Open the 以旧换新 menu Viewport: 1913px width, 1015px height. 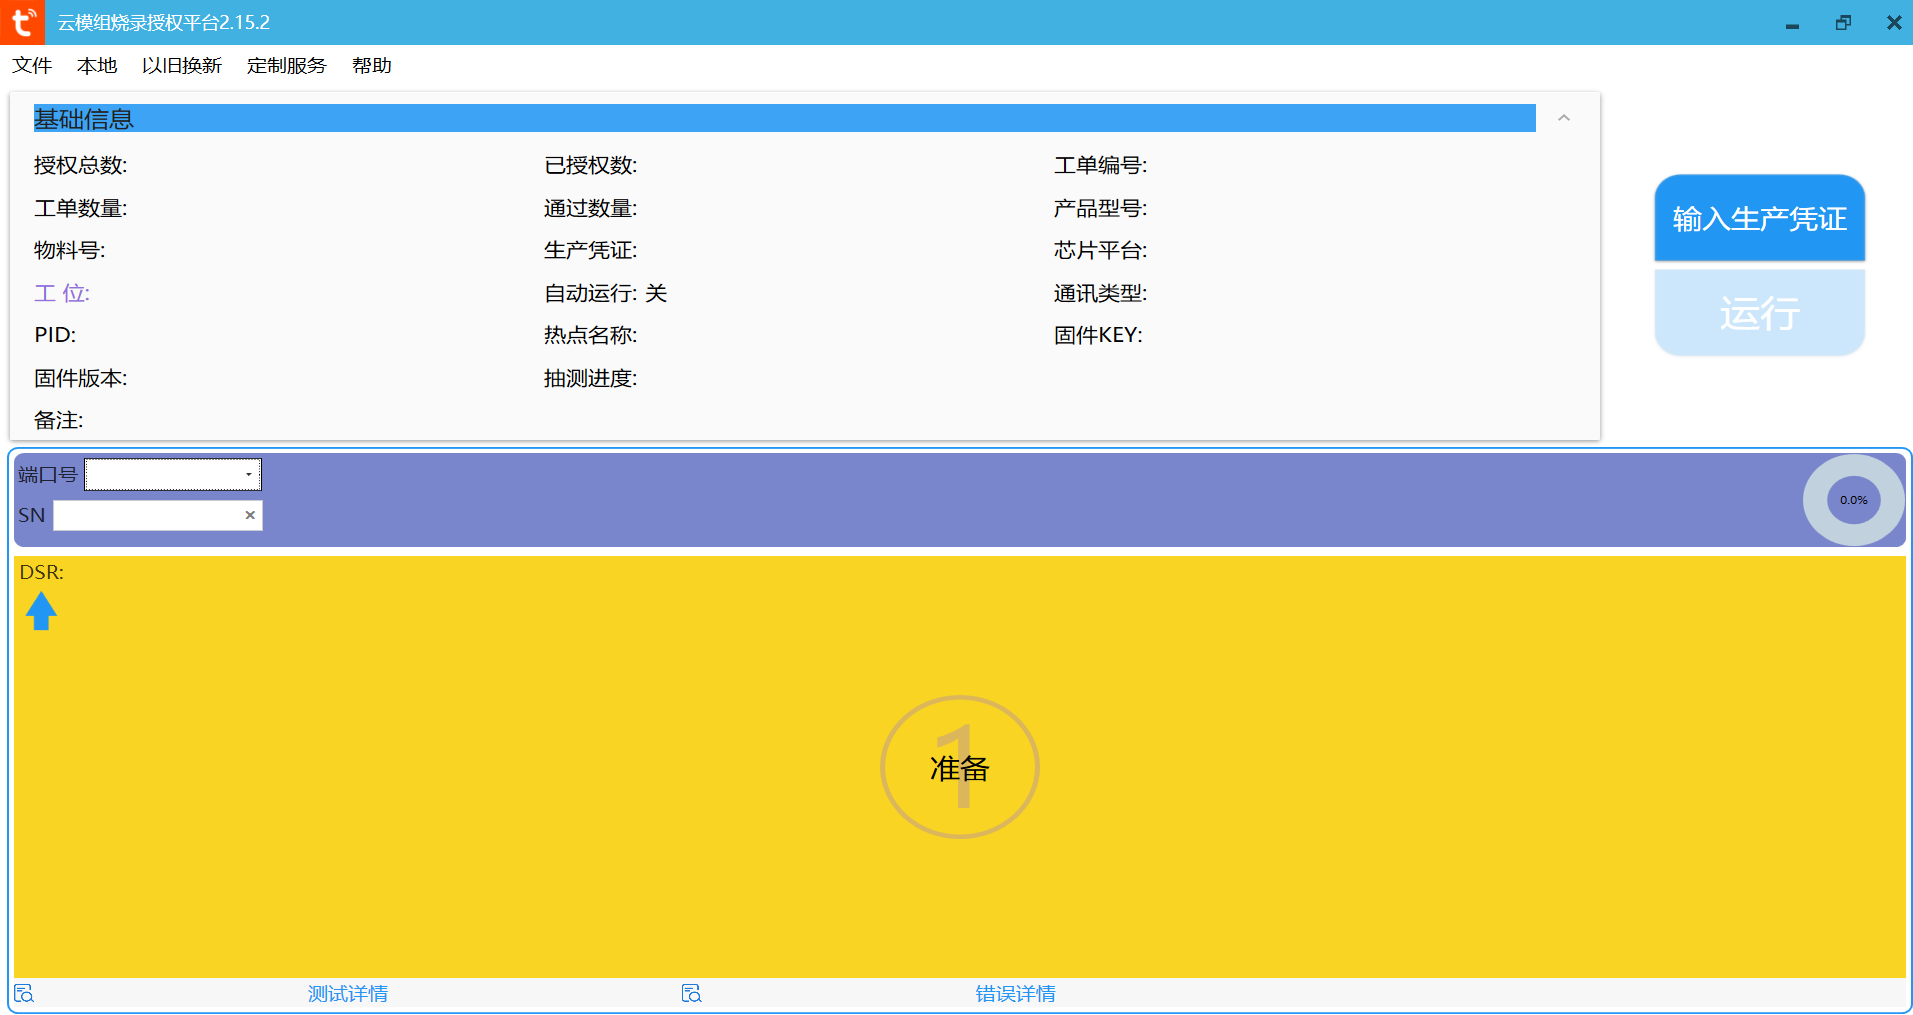point(182,65)
